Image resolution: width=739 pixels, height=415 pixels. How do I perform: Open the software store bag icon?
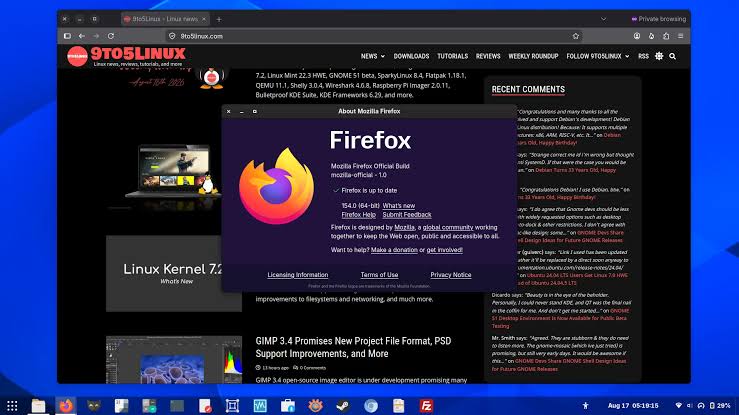(x=288, y=406)
